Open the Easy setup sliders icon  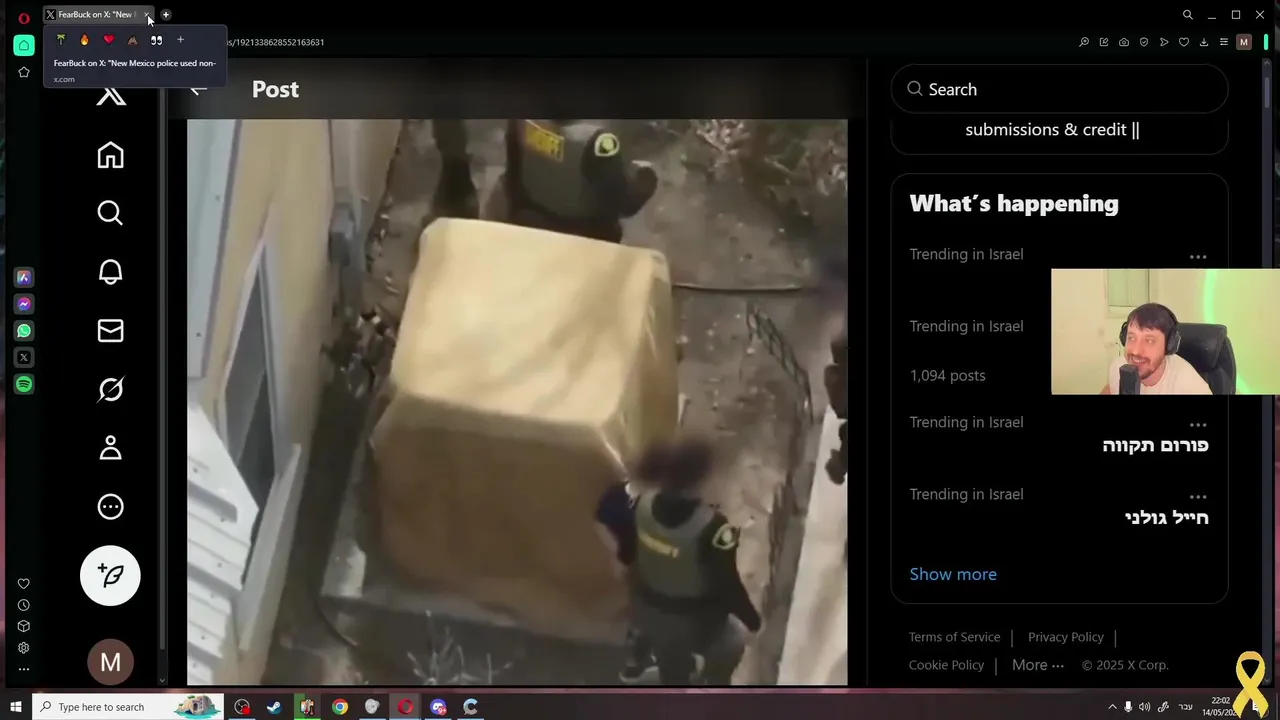(1223, 42)
